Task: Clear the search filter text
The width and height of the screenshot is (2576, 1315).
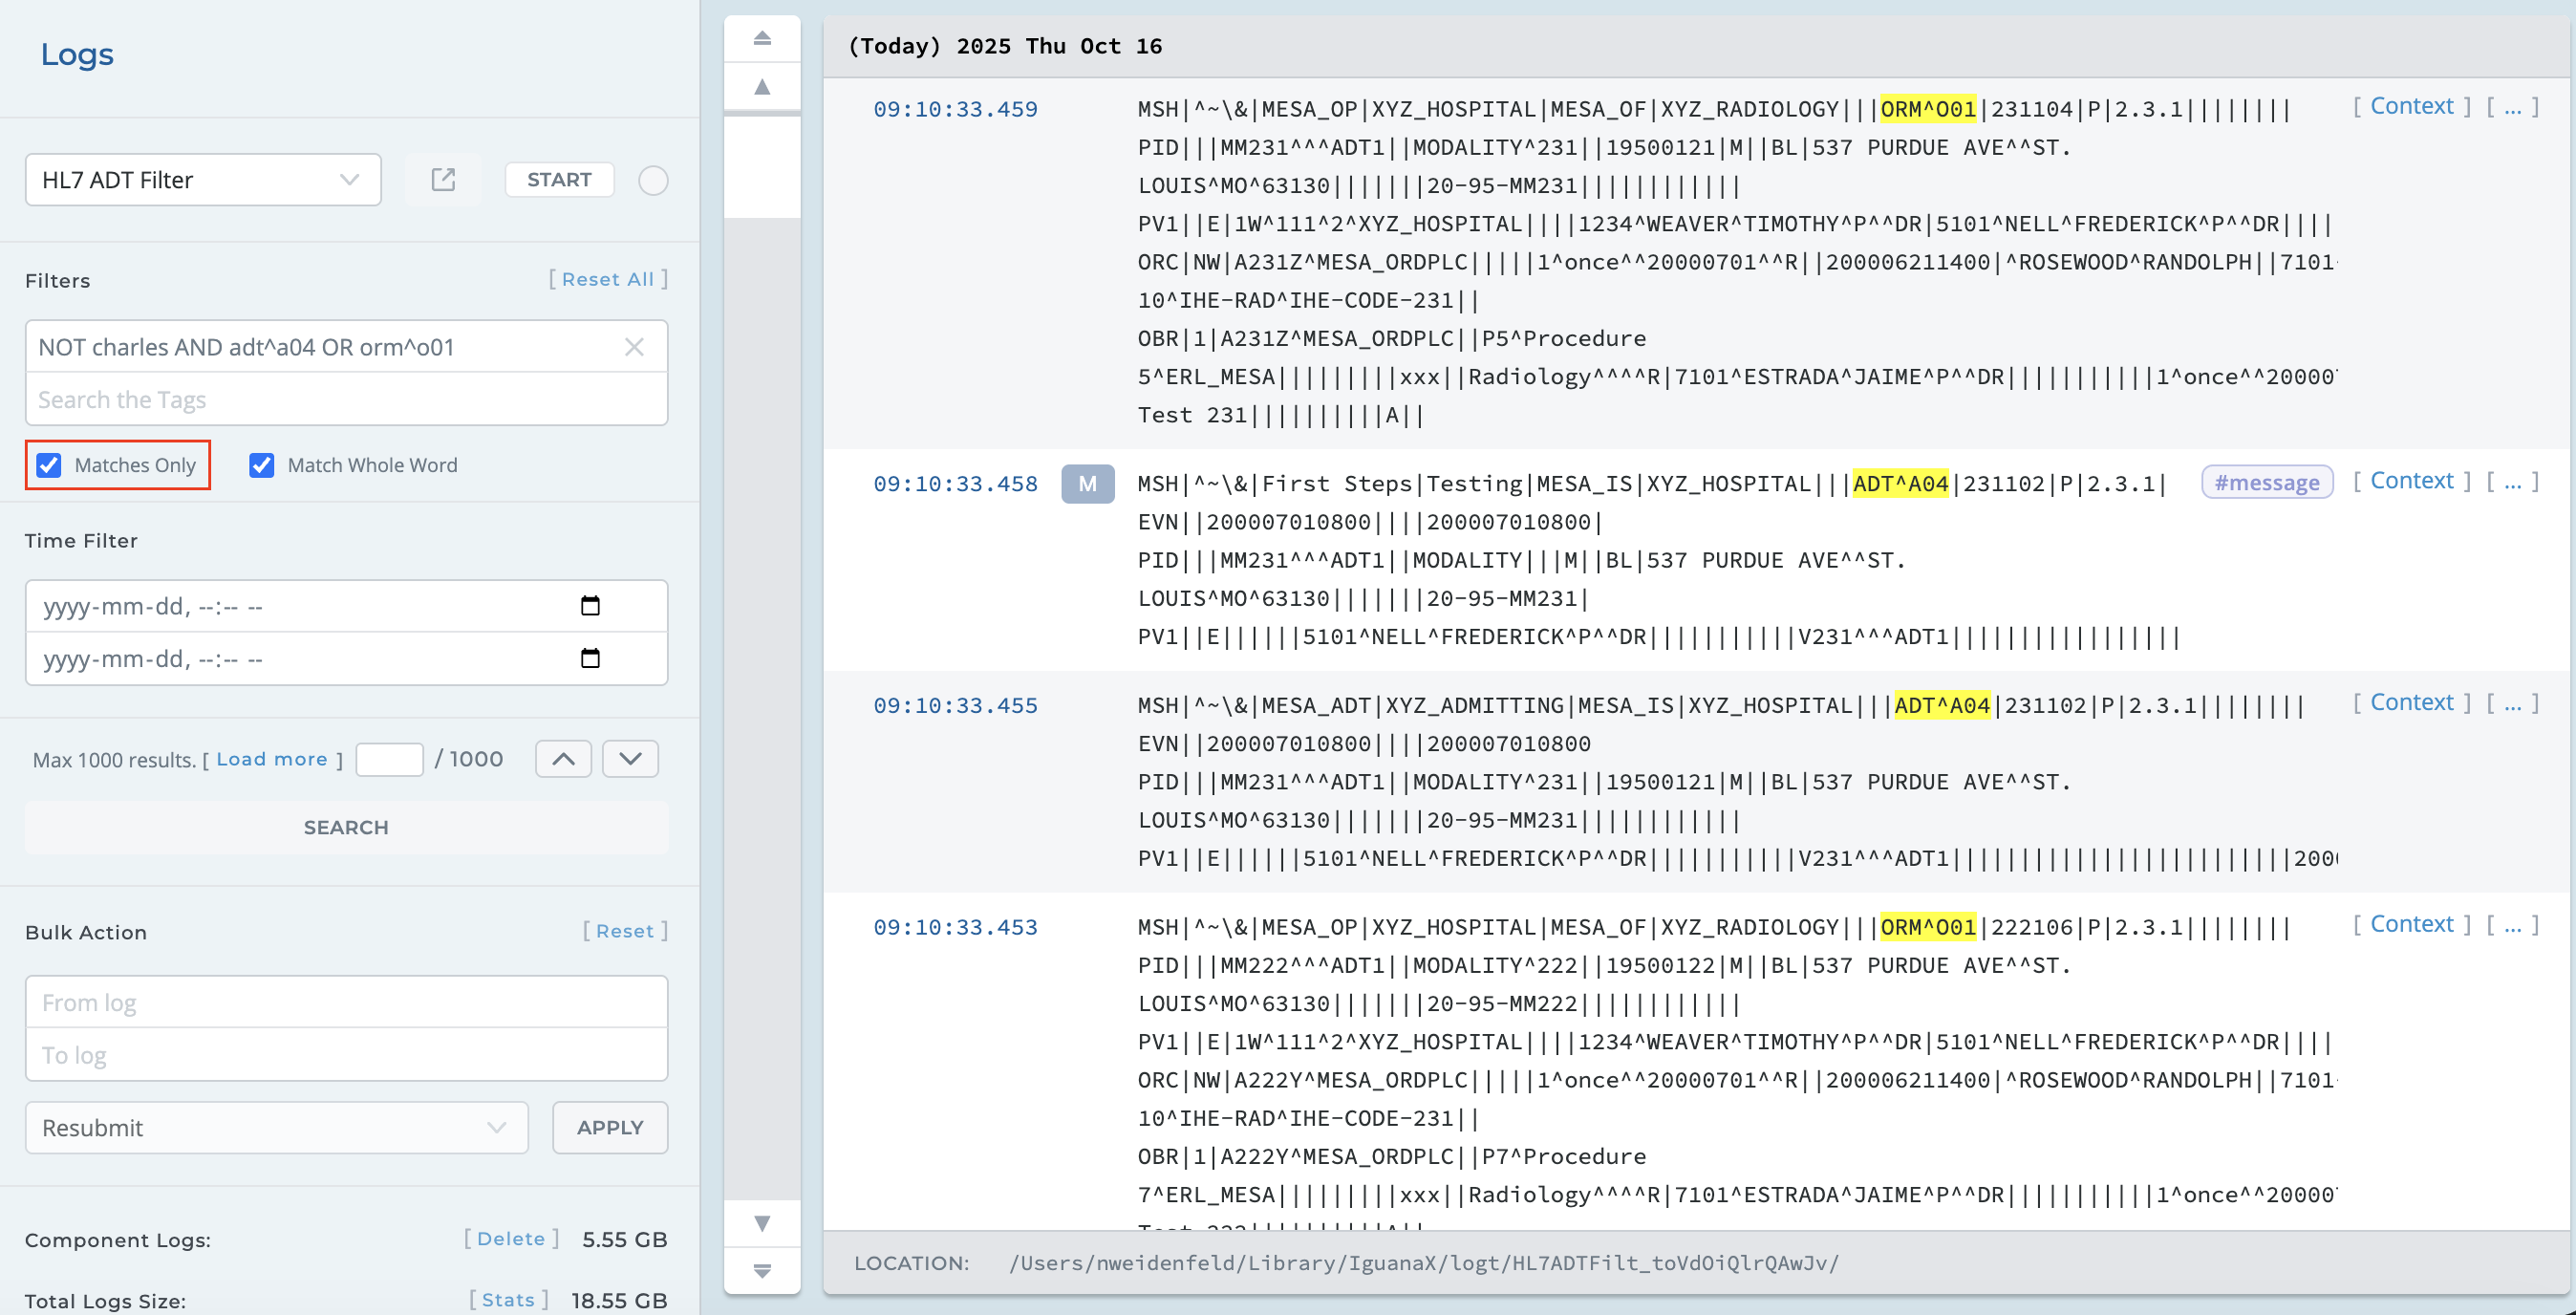Action: pos(634,347)
